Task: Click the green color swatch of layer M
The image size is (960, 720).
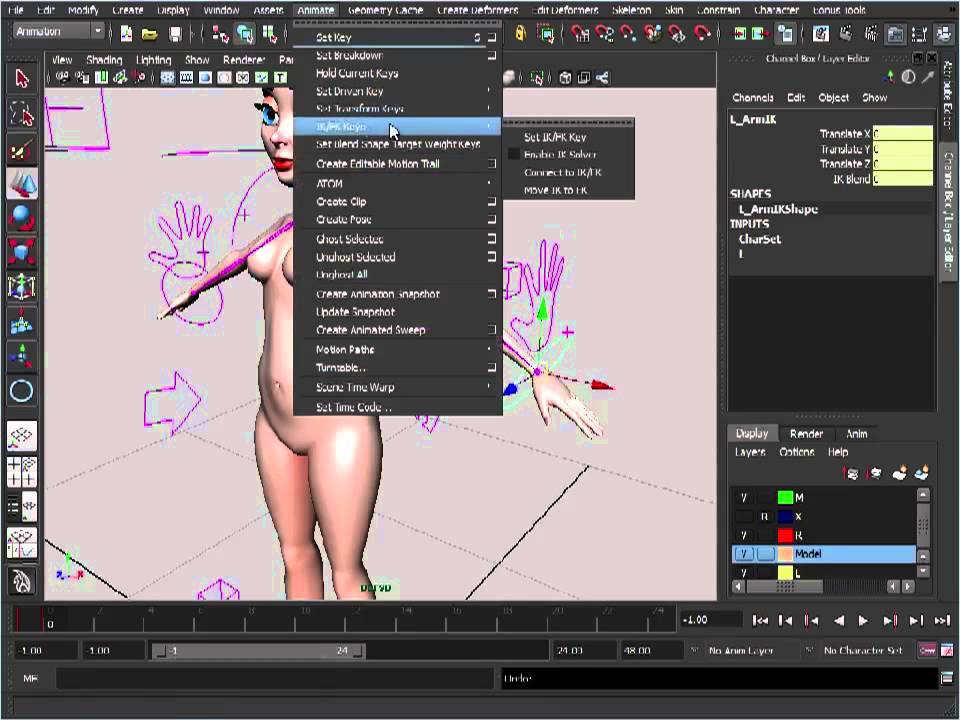Action: click(786, 498)
